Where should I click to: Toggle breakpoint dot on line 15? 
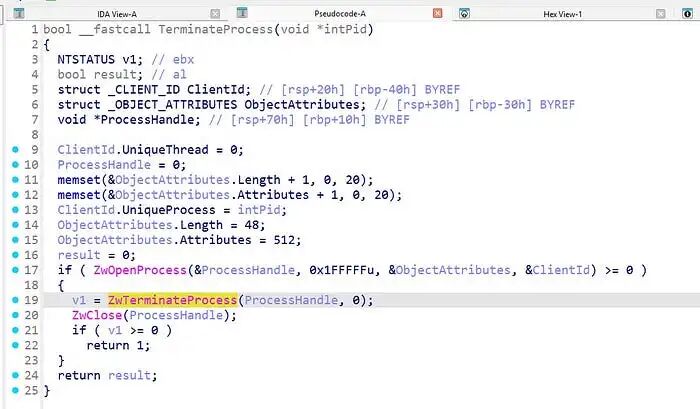pos(15,240)
